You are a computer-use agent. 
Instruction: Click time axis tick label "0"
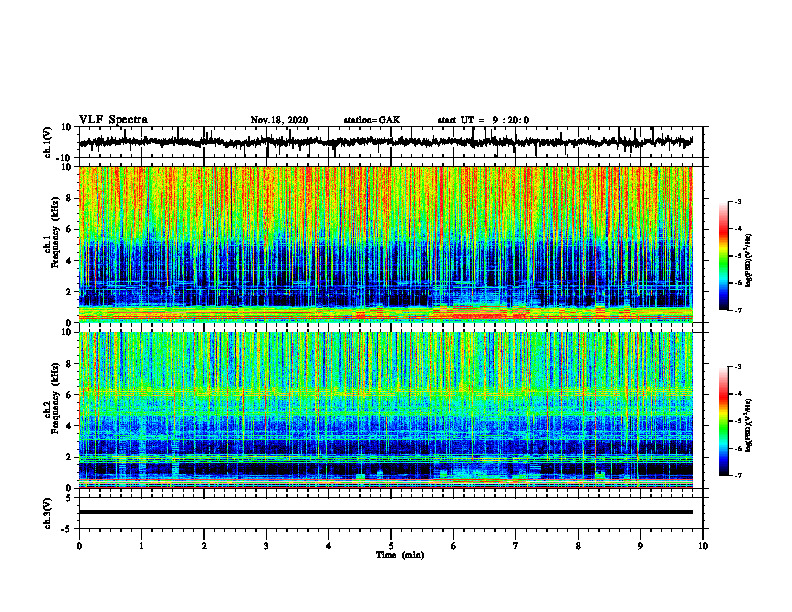coord(79,546)
